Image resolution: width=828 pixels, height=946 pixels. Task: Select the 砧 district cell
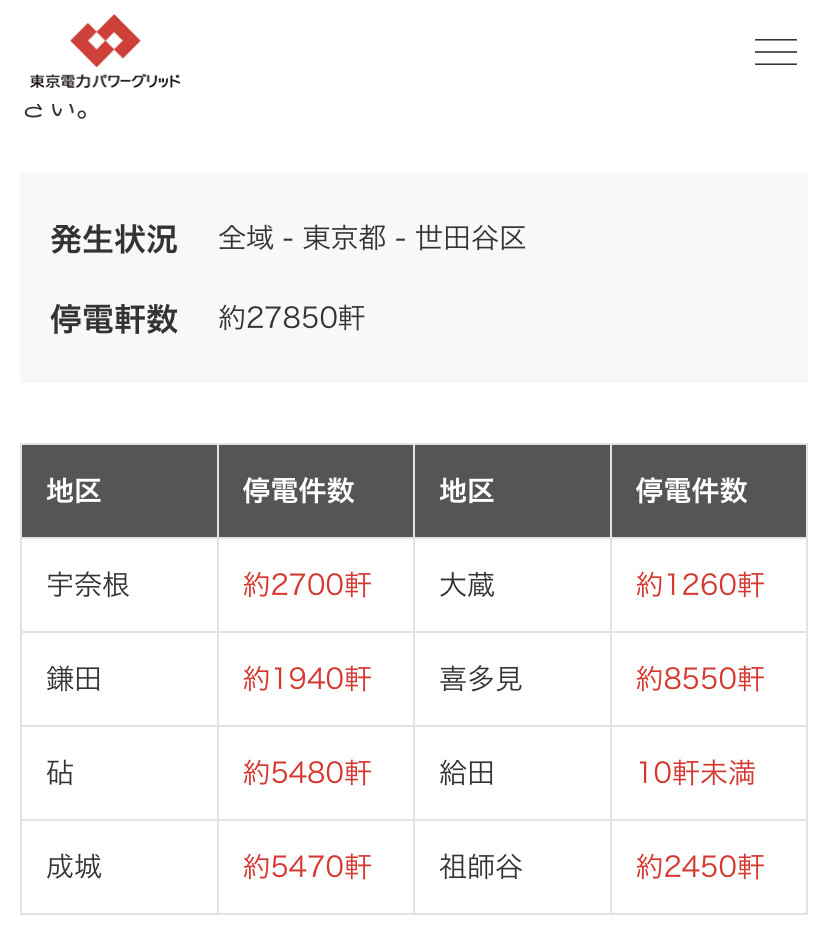119,773
